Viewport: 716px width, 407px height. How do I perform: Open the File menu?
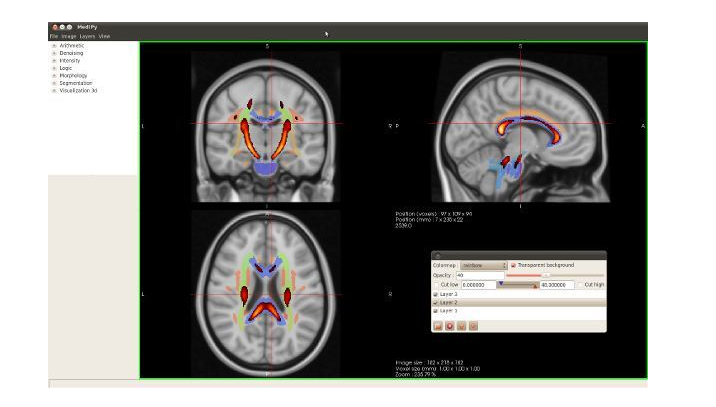click(x=54, y=36)
